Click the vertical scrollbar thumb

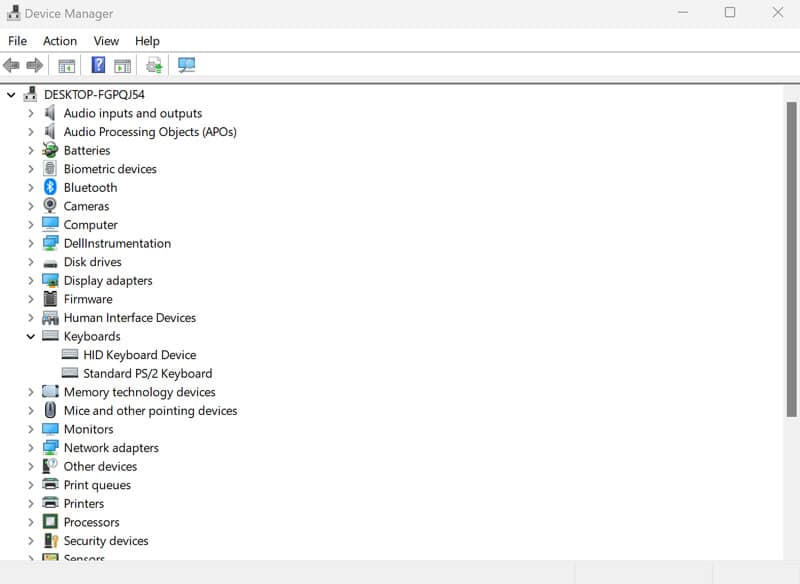(x=791, y=258)
